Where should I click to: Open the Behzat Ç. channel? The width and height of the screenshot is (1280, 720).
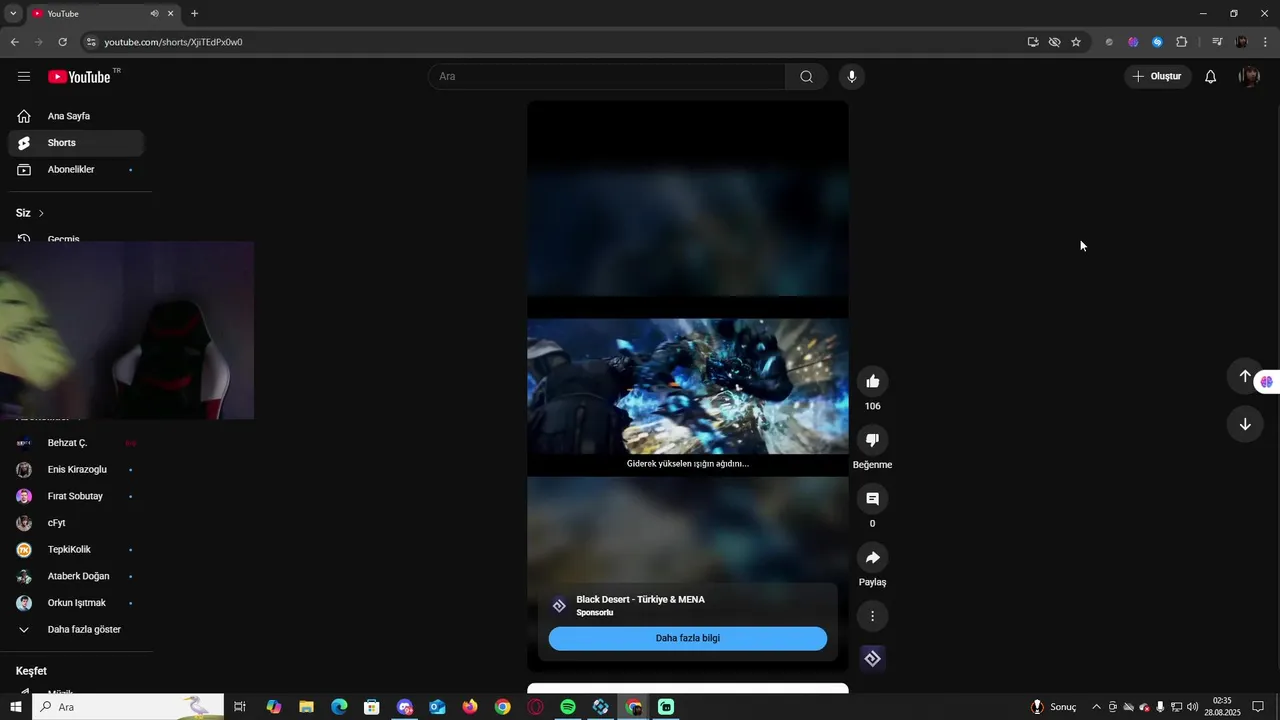(x=76, y=443)
